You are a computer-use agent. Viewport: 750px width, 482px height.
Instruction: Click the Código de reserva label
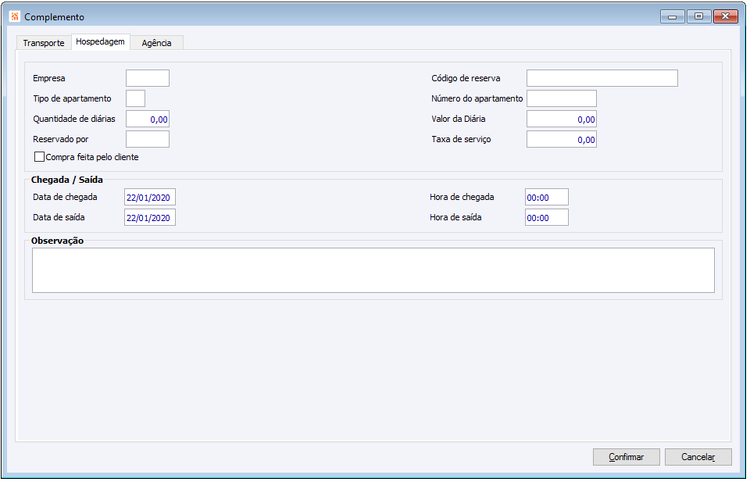[x=466, y=78]
